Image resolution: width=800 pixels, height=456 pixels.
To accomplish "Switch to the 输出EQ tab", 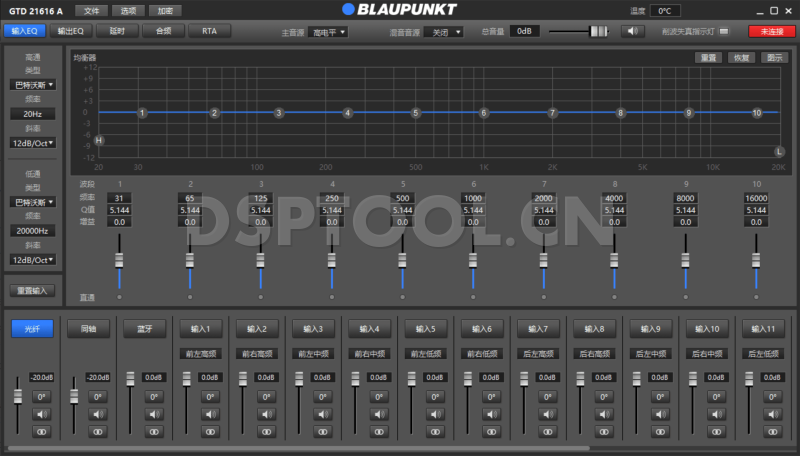I will [70, 31].
